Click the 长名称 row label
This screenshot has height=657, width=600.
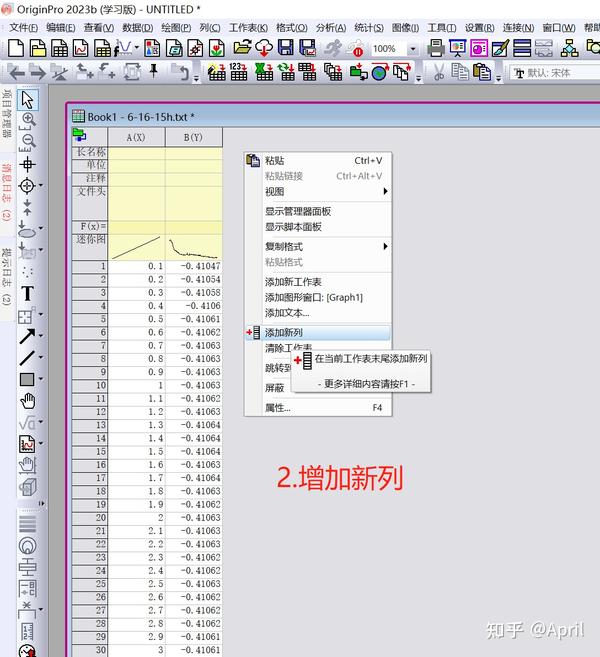tap(90, 152)
